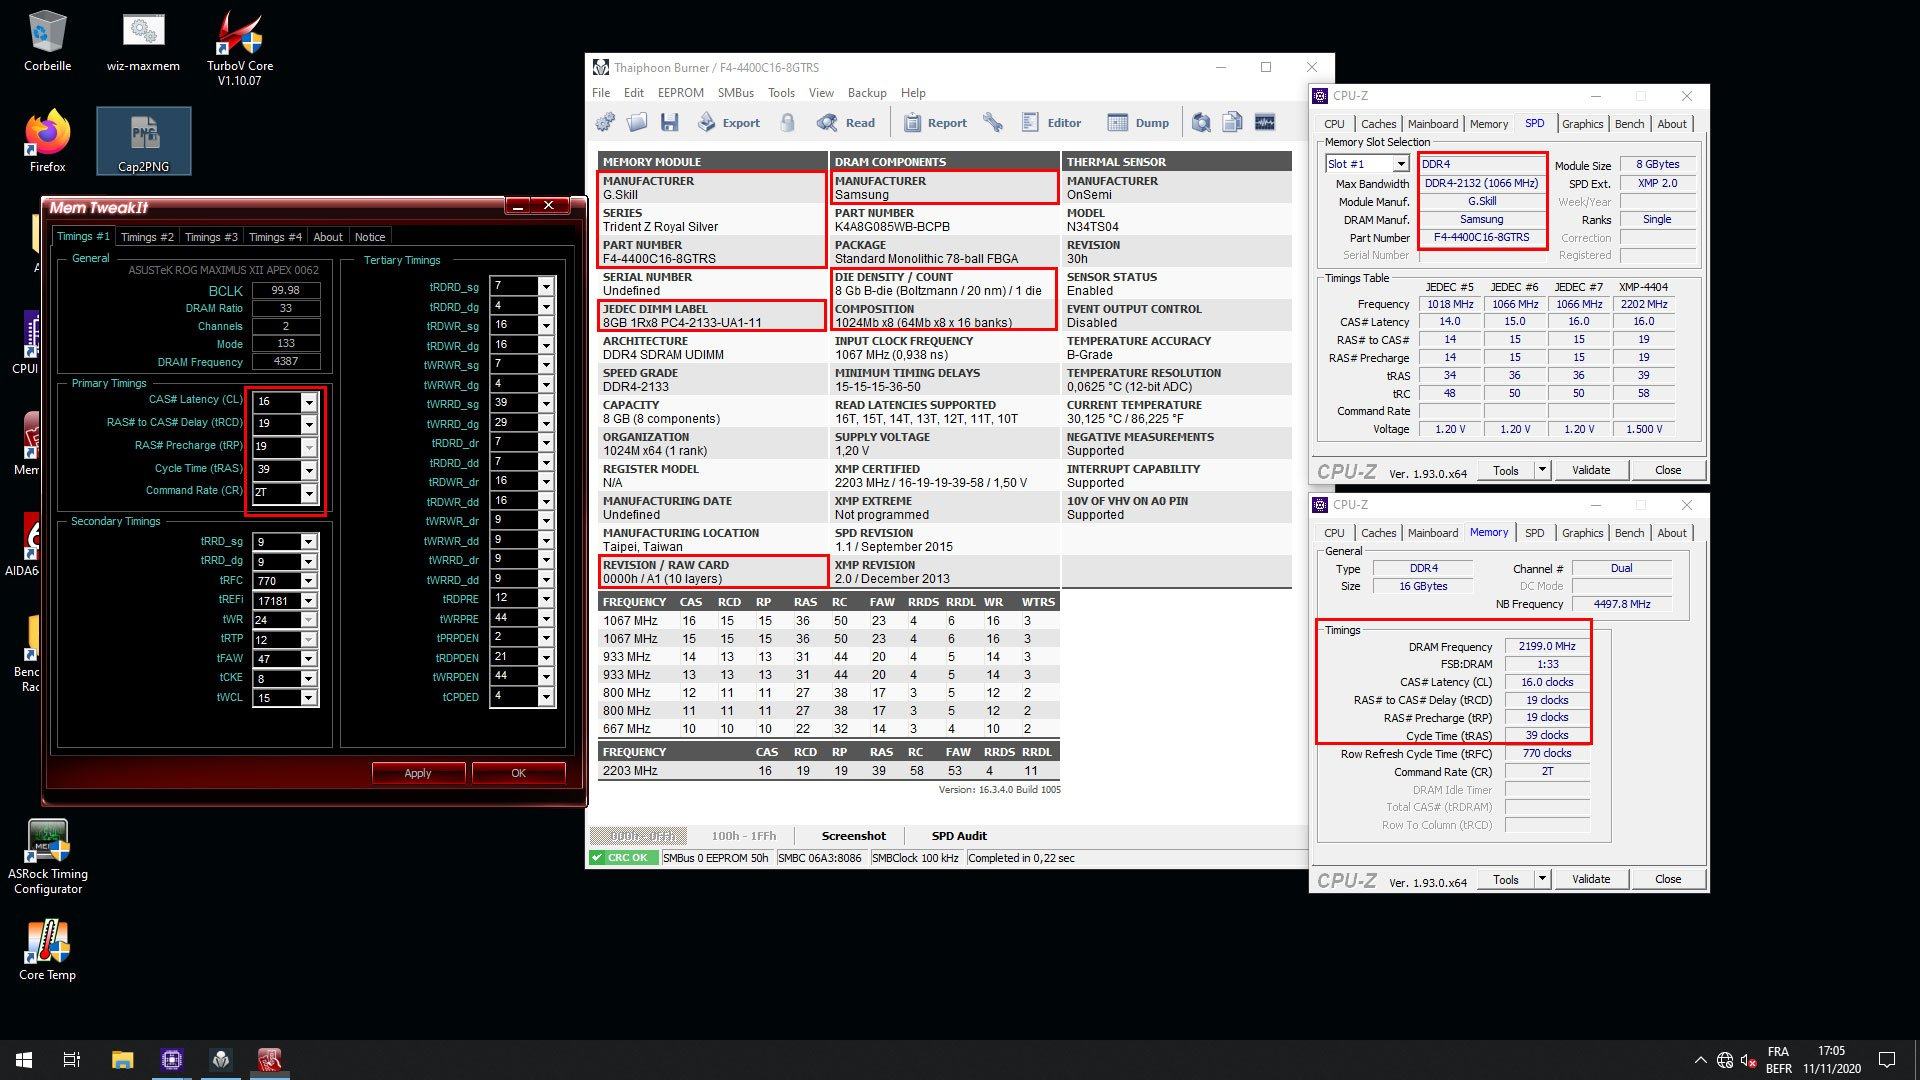Open ASRock Timing Configurator shortcut
Image resolution: width=1920 pixels, height=1080 pixels.
[x=47, y=856]
